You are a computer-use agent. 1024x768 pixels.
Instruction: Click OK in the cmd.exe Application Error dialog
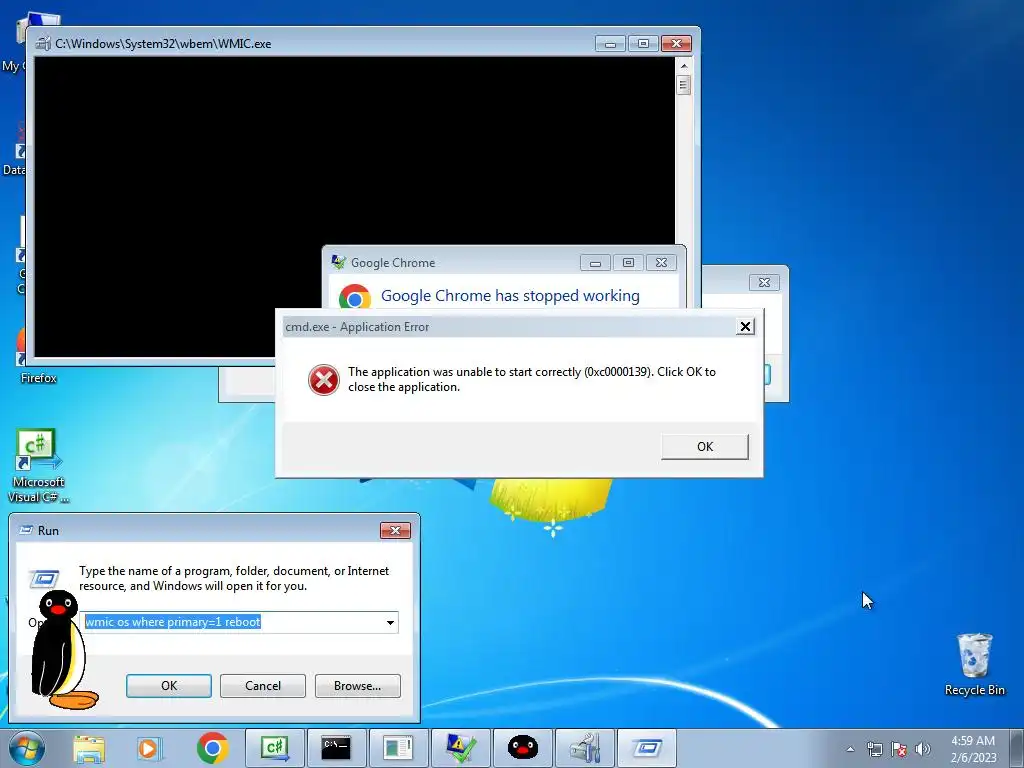pyautogui.click(x=705, y=447)
